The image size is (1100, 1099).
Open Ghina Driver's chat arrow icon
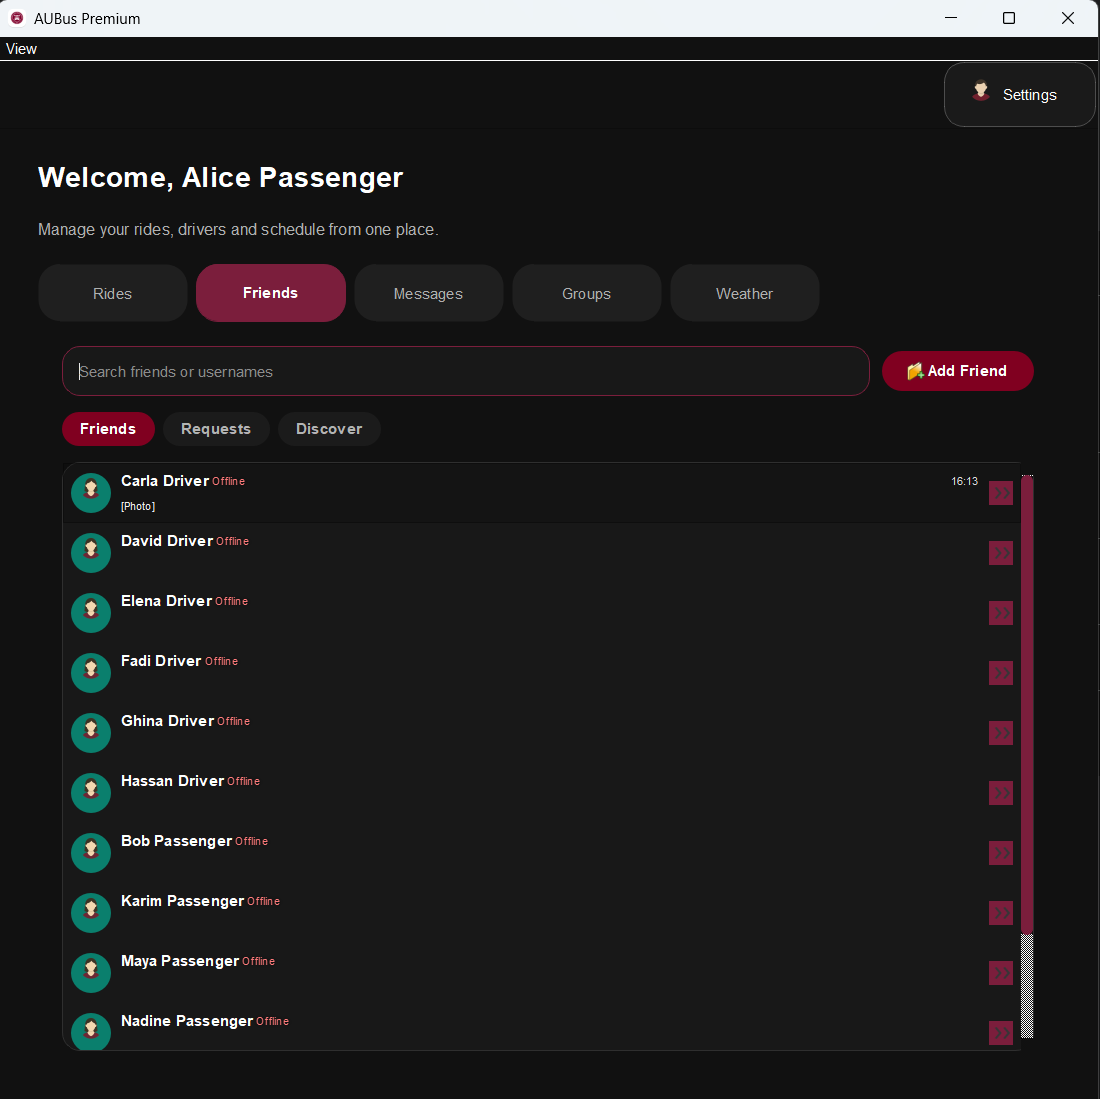pos(1000,733)
